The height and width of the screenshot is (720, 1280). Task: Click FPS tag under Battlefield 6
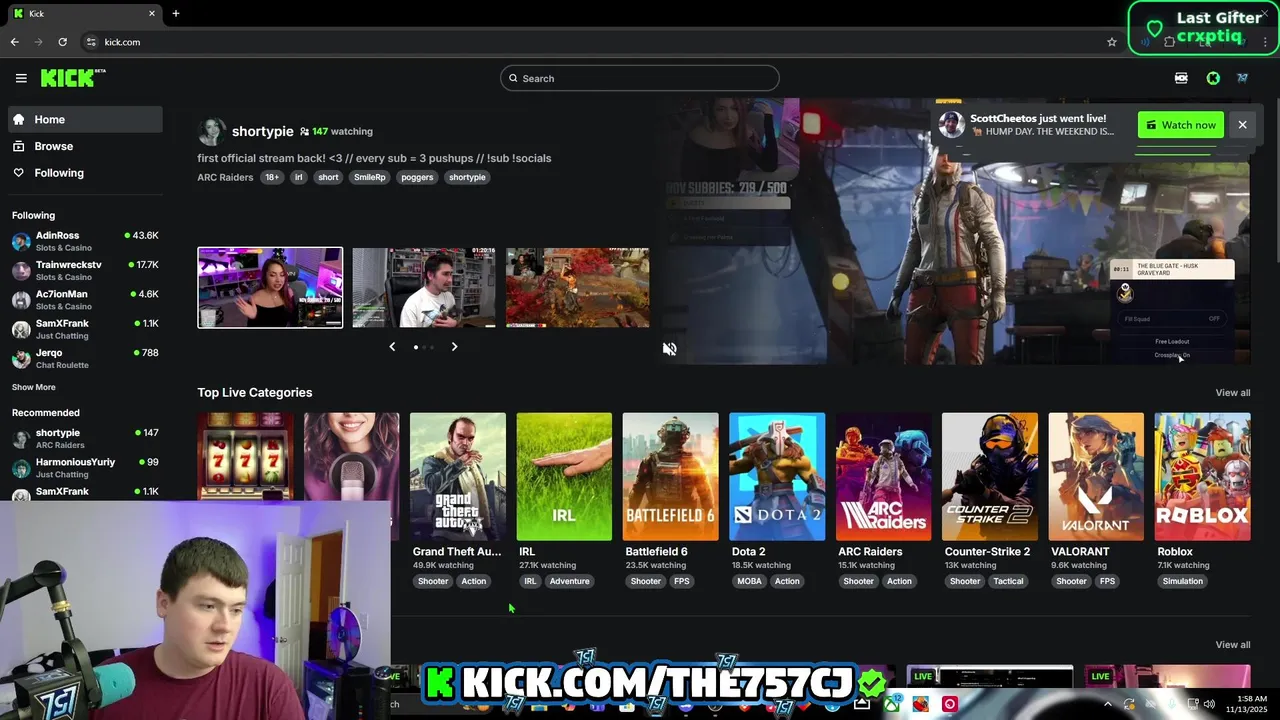click(x=682, y=581)
